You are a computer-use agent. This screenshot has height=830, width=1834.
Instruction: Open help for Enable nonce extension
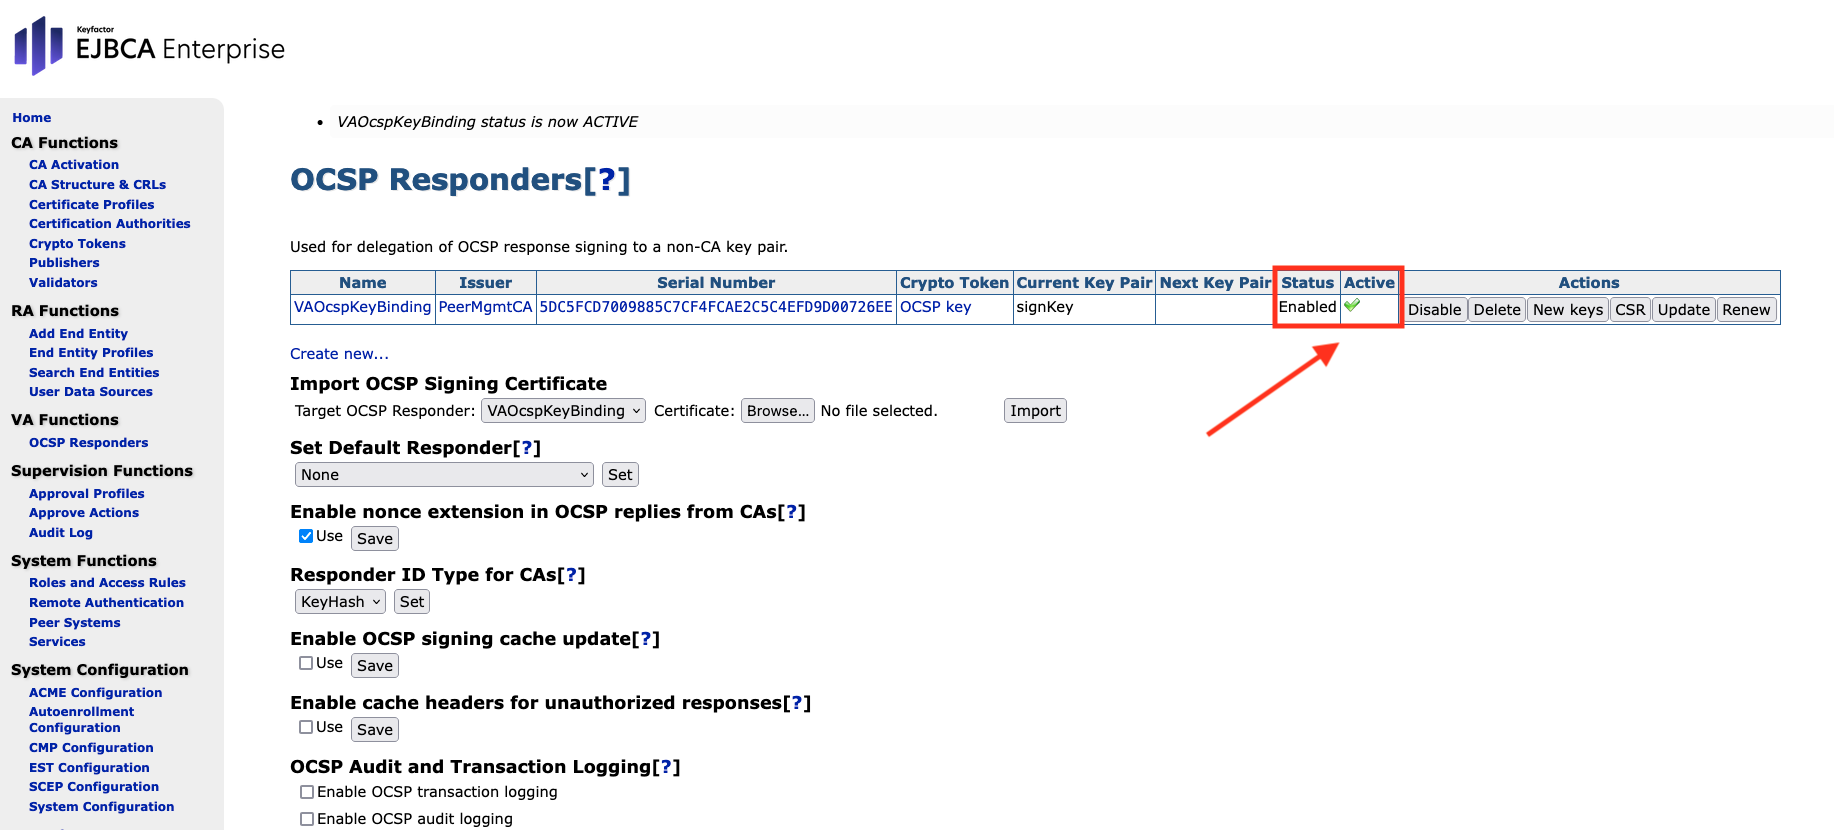[x=791, y=512]
